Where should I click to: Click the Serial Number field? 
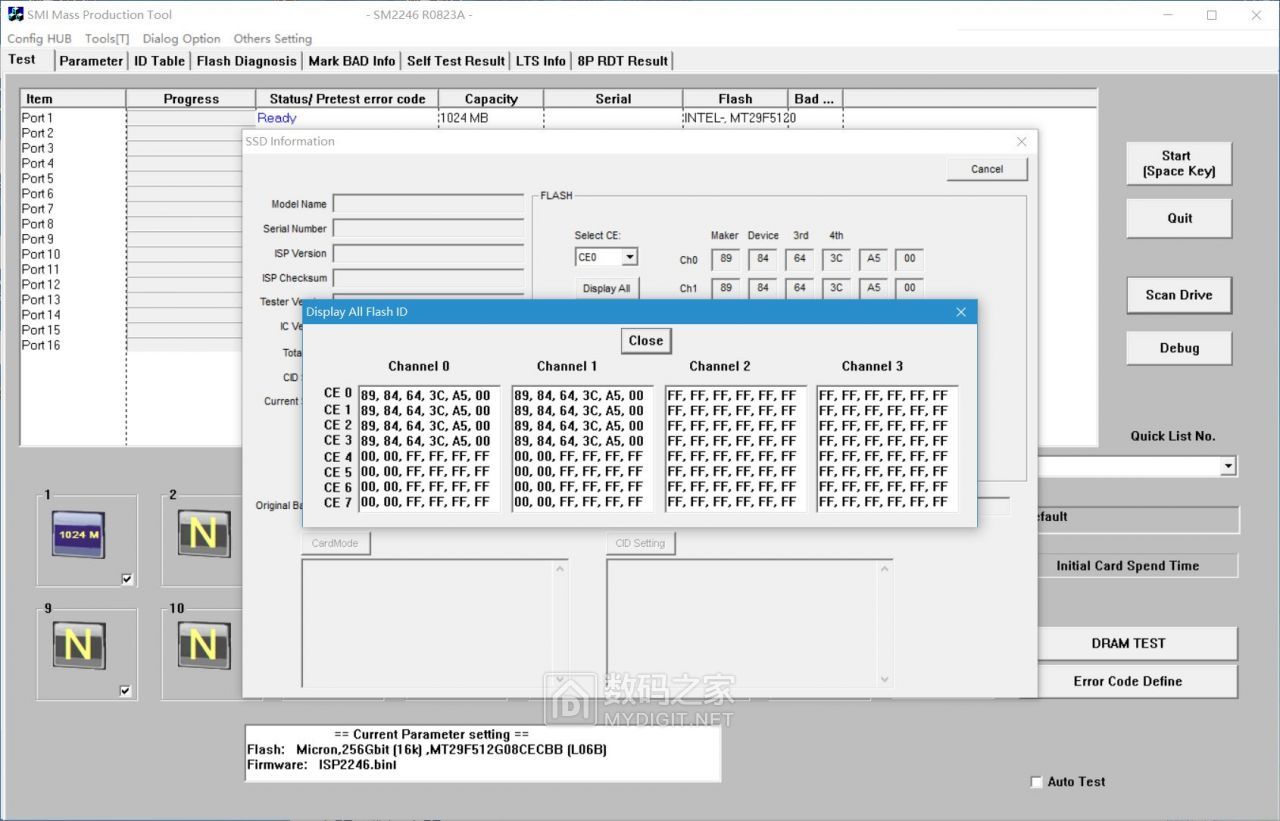point(428,229)
